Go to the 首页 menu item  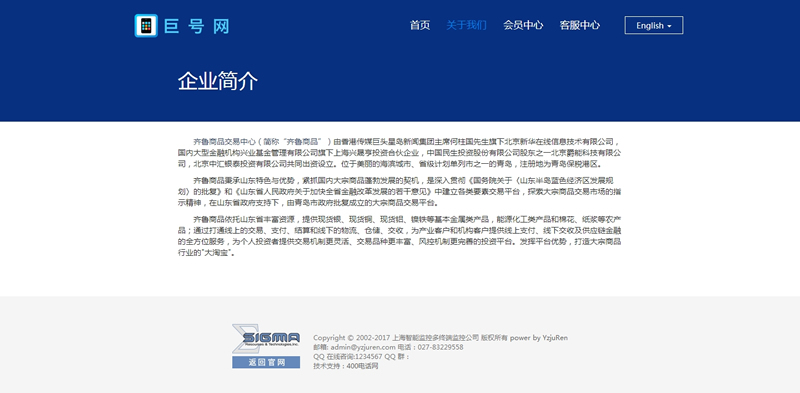pyautogui.click(x=420, y=25)
